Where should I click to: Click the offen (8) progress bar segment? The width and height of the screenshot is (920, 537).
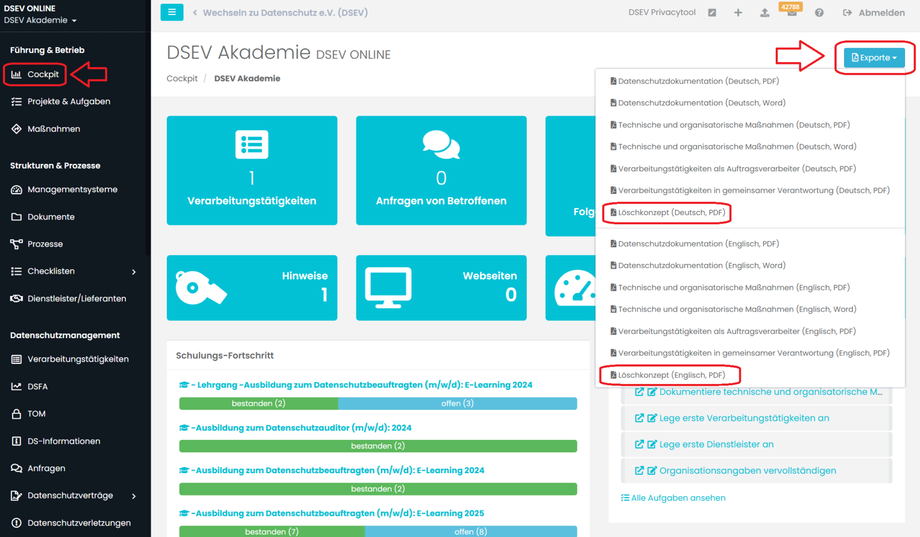tap(471, 531)
